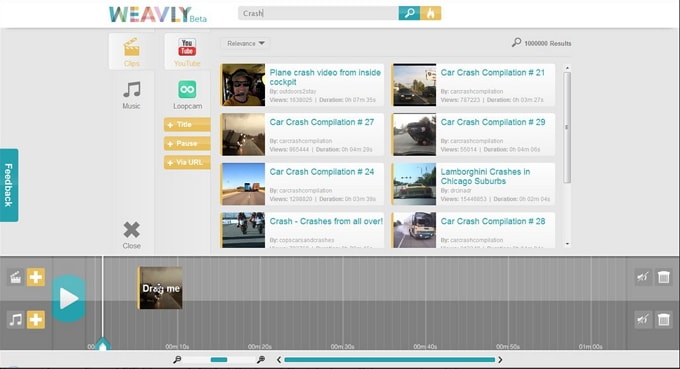
Task: Close the clip browser panel
Action: [x=131, y=235]
